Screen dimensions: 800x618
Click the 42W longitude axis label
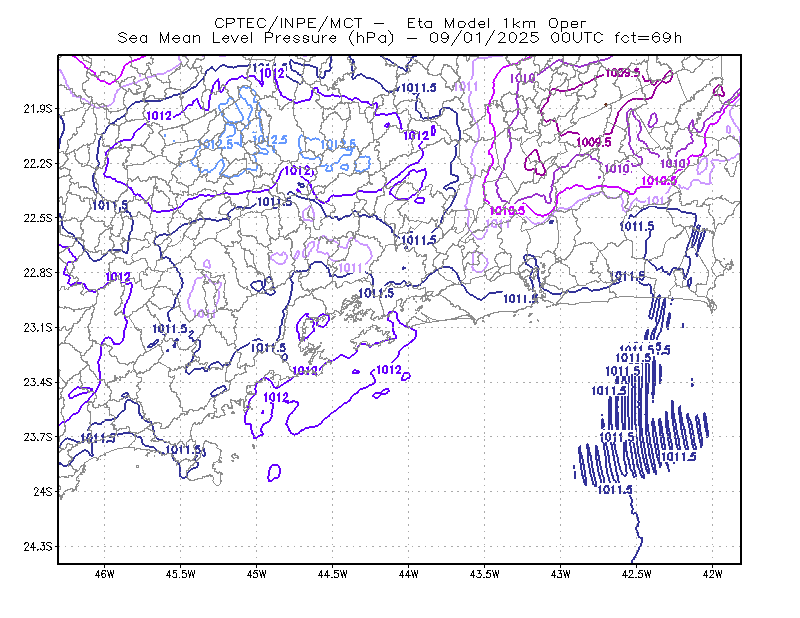(712, 574)
